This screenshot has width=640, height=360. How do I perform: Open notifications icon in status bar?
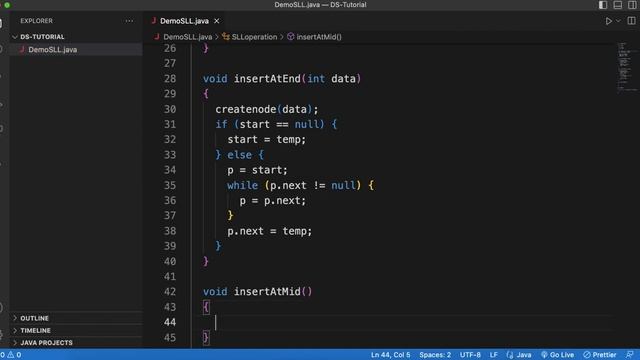[x=630, y=355]
